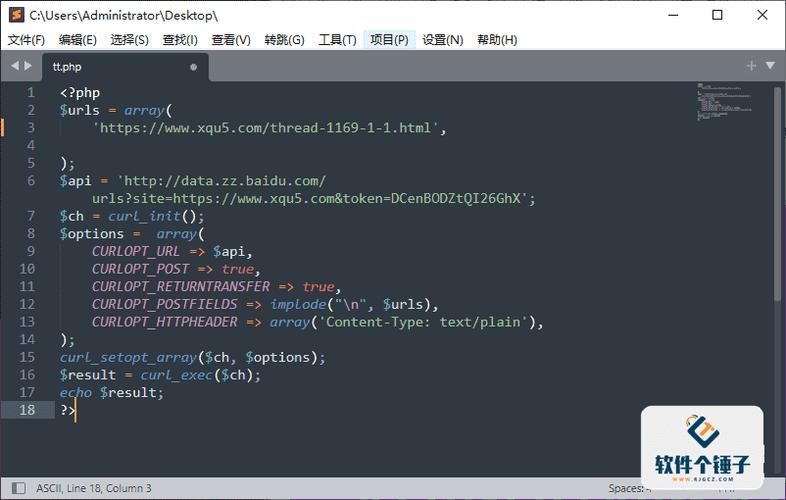Open the 文件(F) menu
Screen dimensions: 786x500
pos(27,40)
